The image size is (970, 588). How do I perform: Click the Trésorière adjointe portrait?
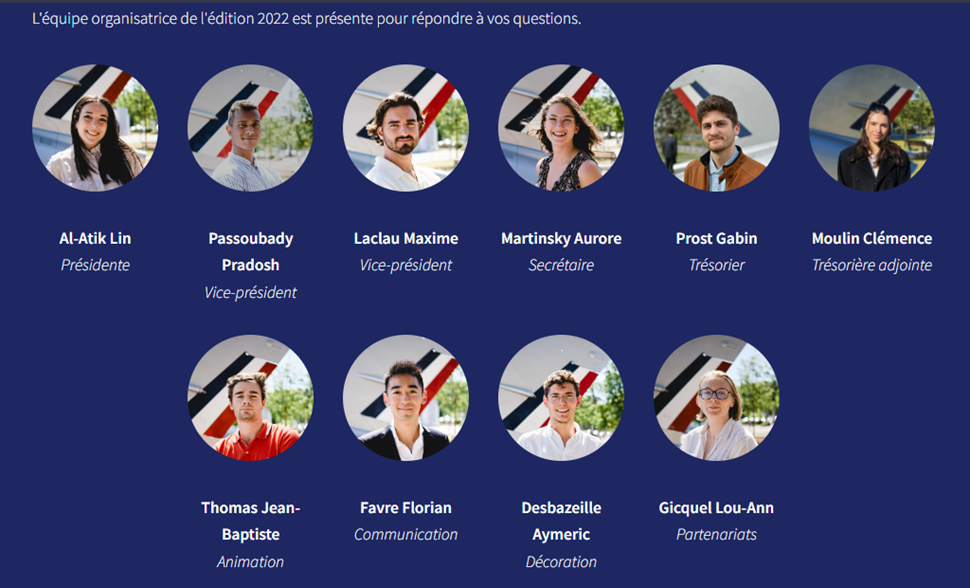[872, 128]
